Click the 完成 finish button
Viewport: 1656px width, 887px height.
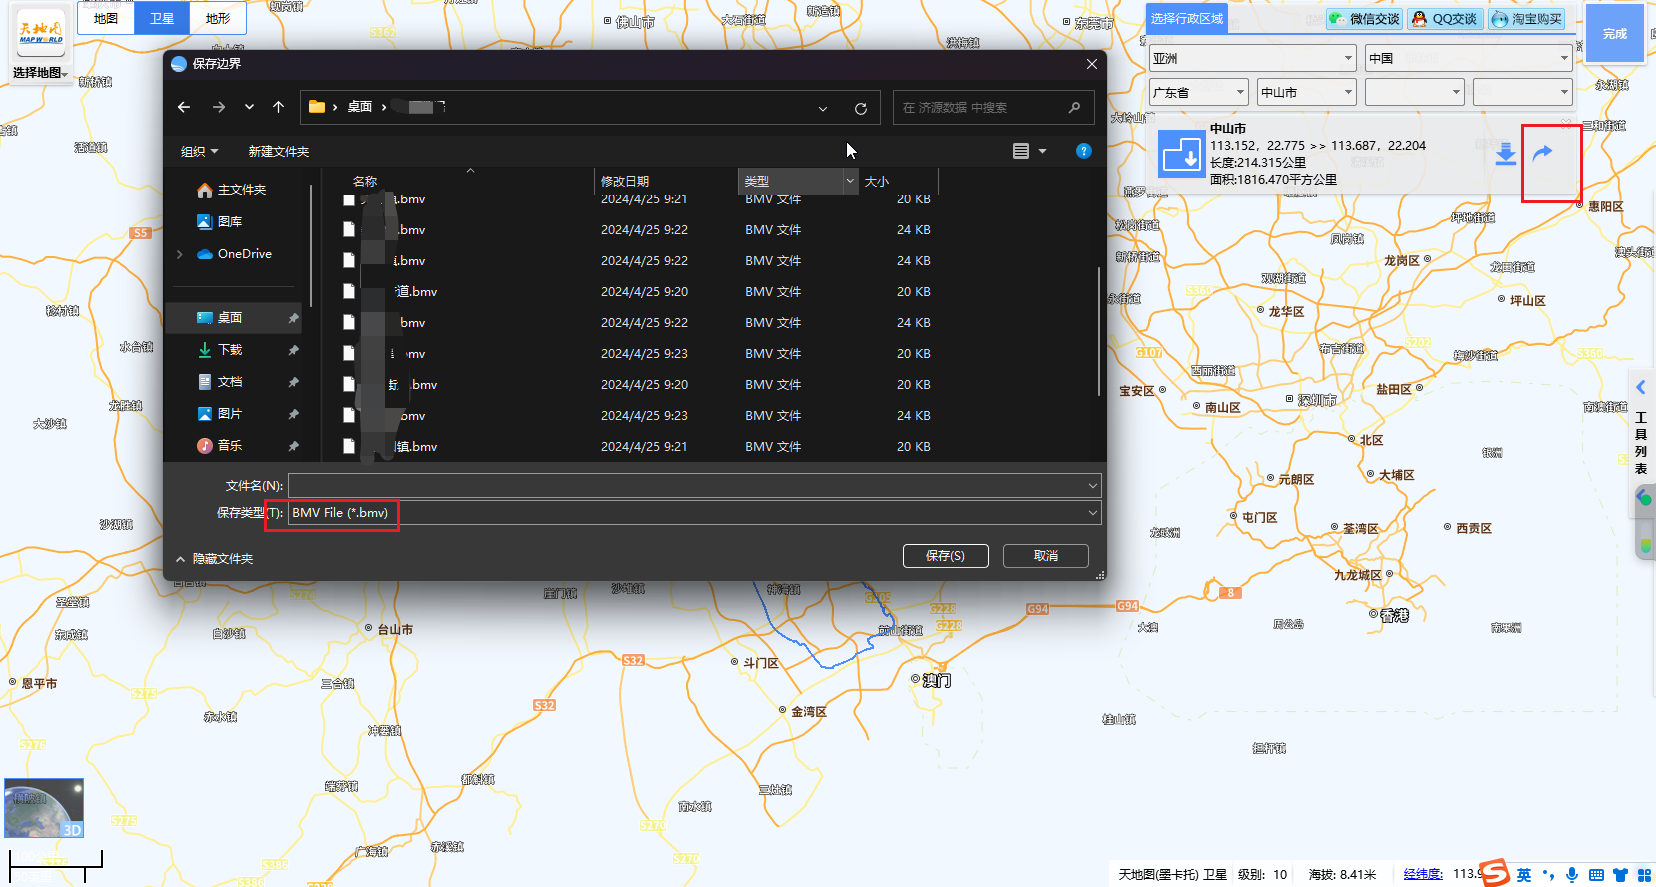pyautogui.click(x=1615, y=34)
